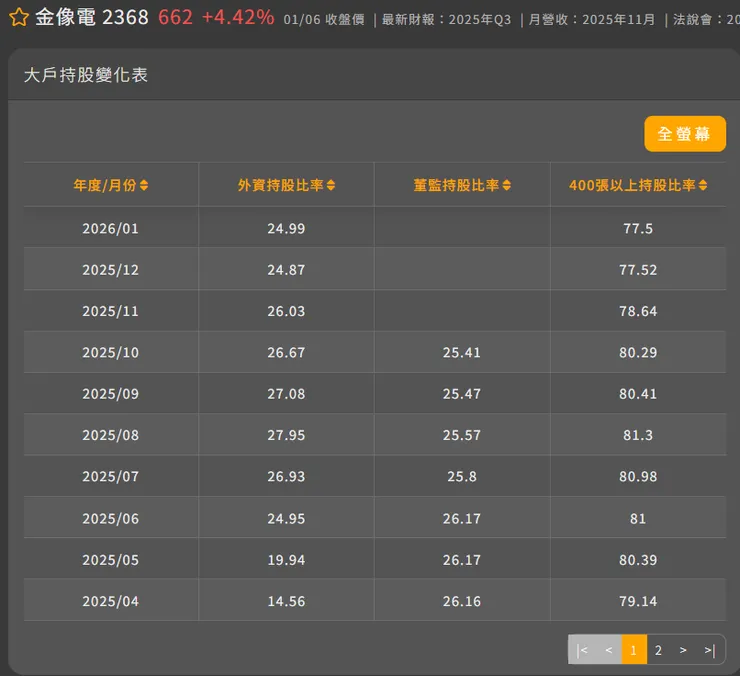Click large holder value 77.5
This screenshot has height=676, width=740.
click(x=638, y=228)
